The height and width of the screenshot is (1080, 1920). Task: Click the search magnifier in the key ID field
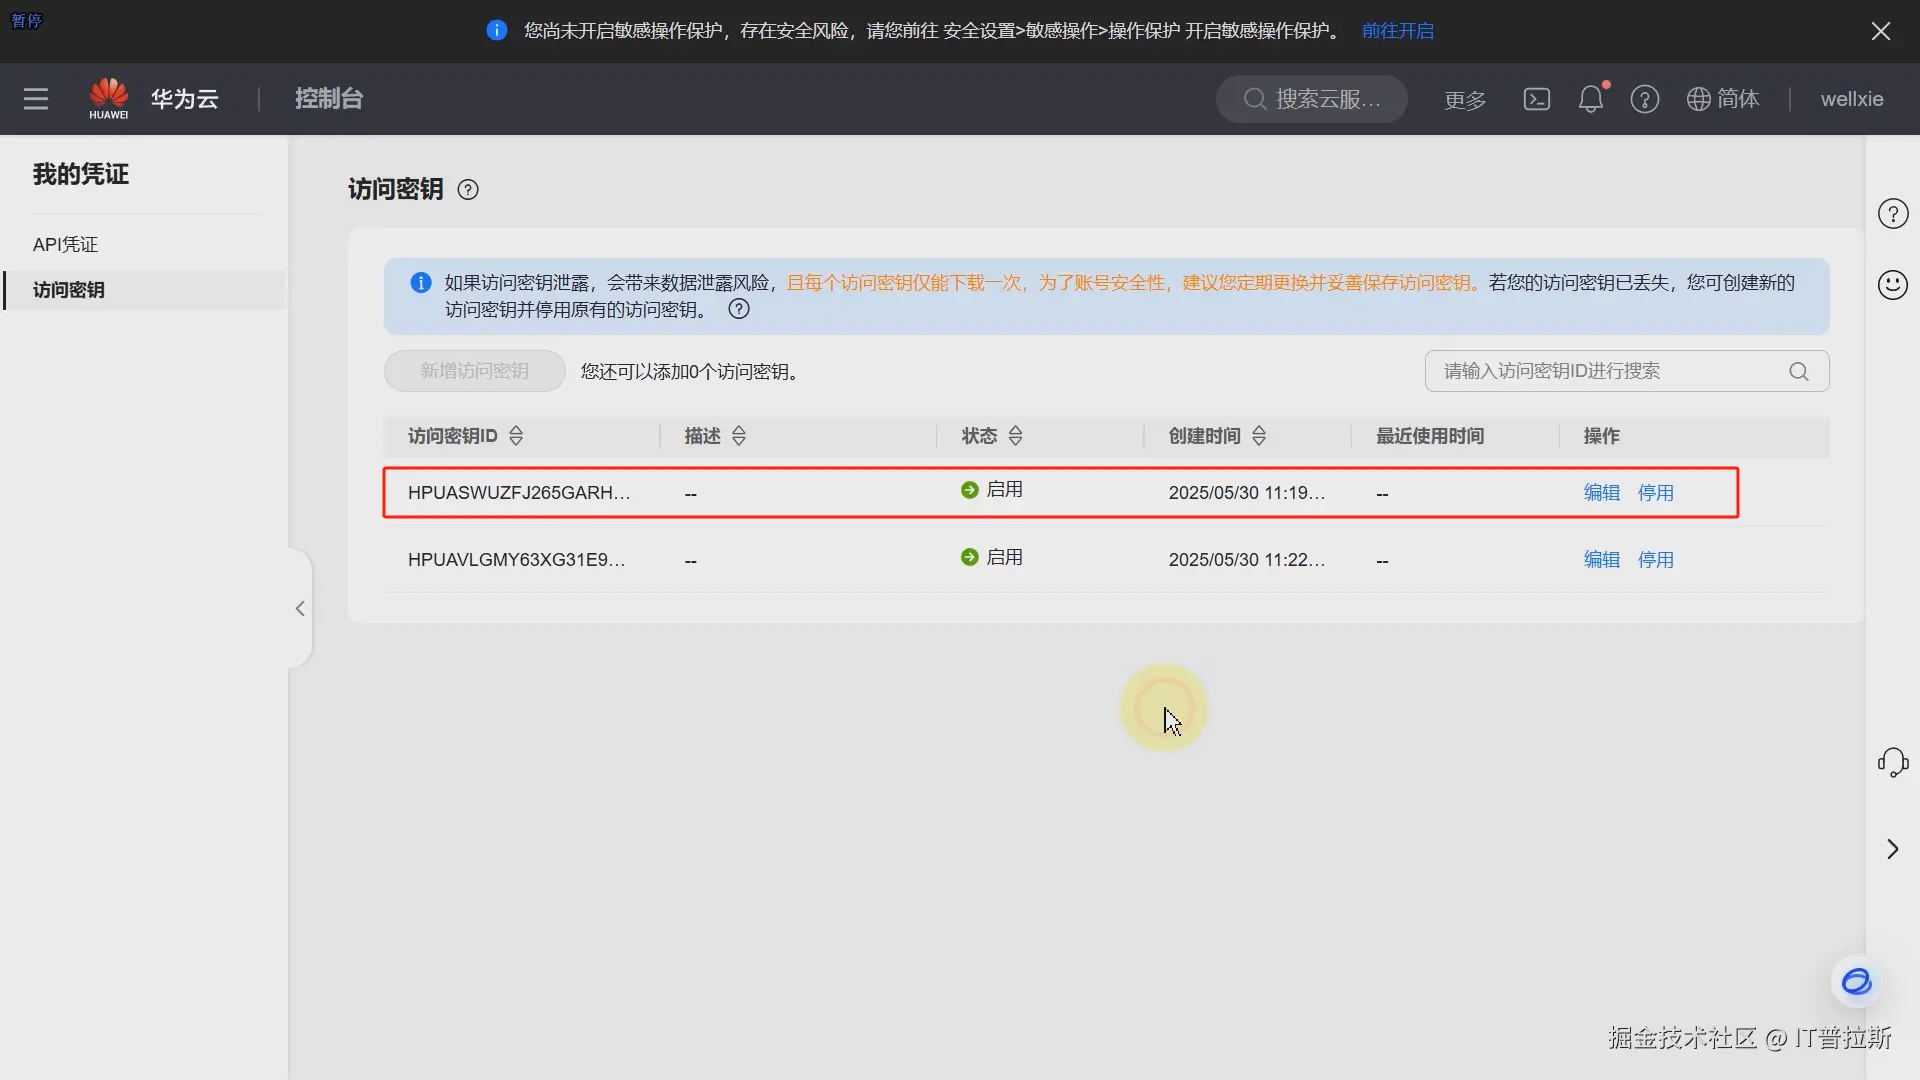point(1798,372)
